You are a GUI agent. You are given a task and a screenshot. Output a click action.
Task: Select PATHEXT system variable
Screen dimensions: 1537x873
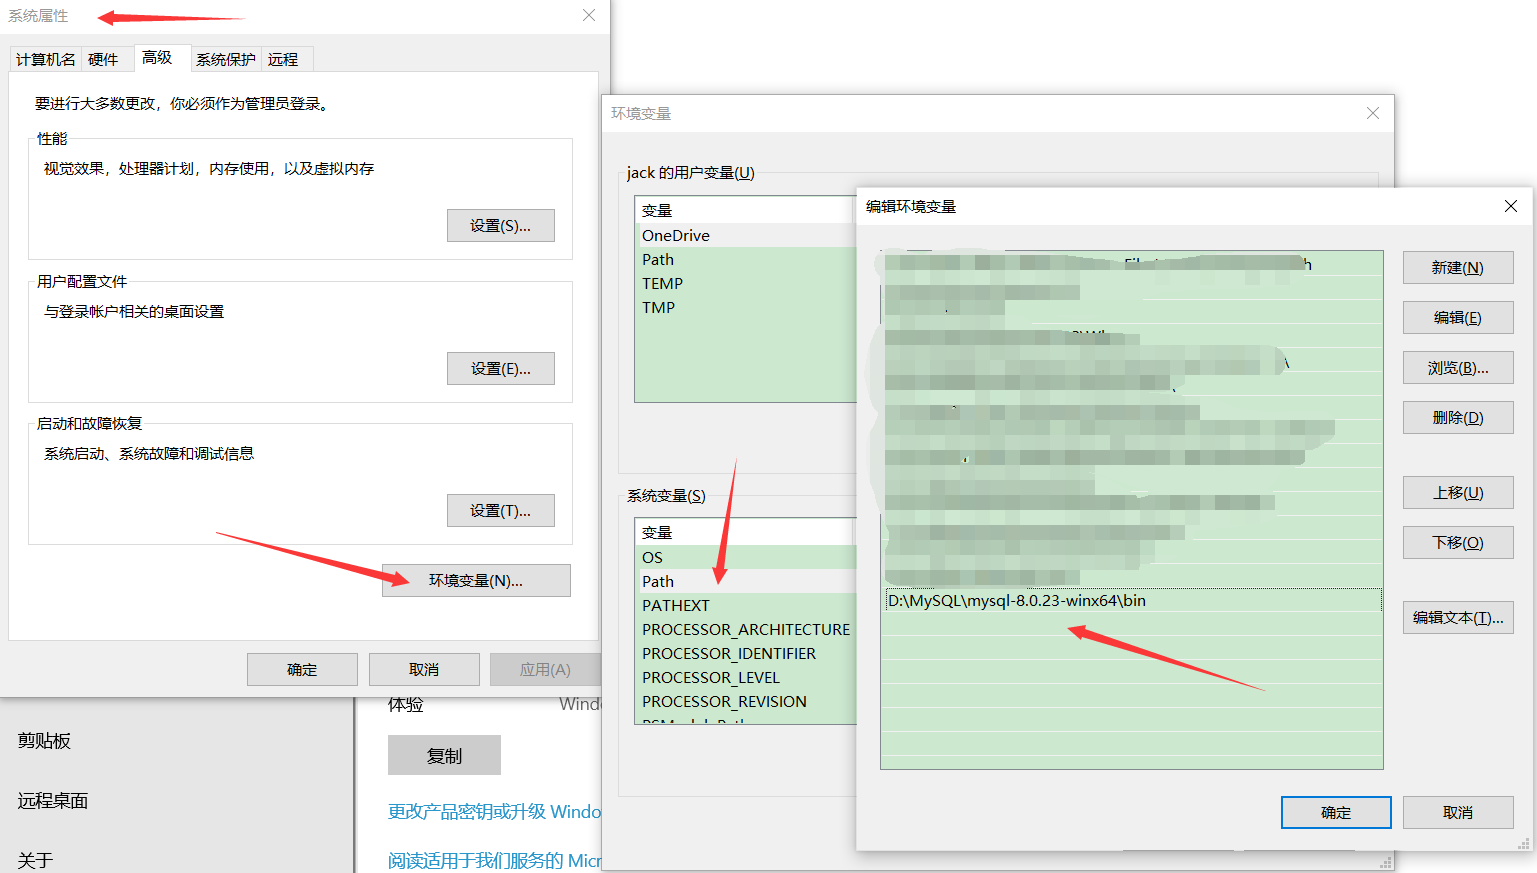tap(746, 605)
